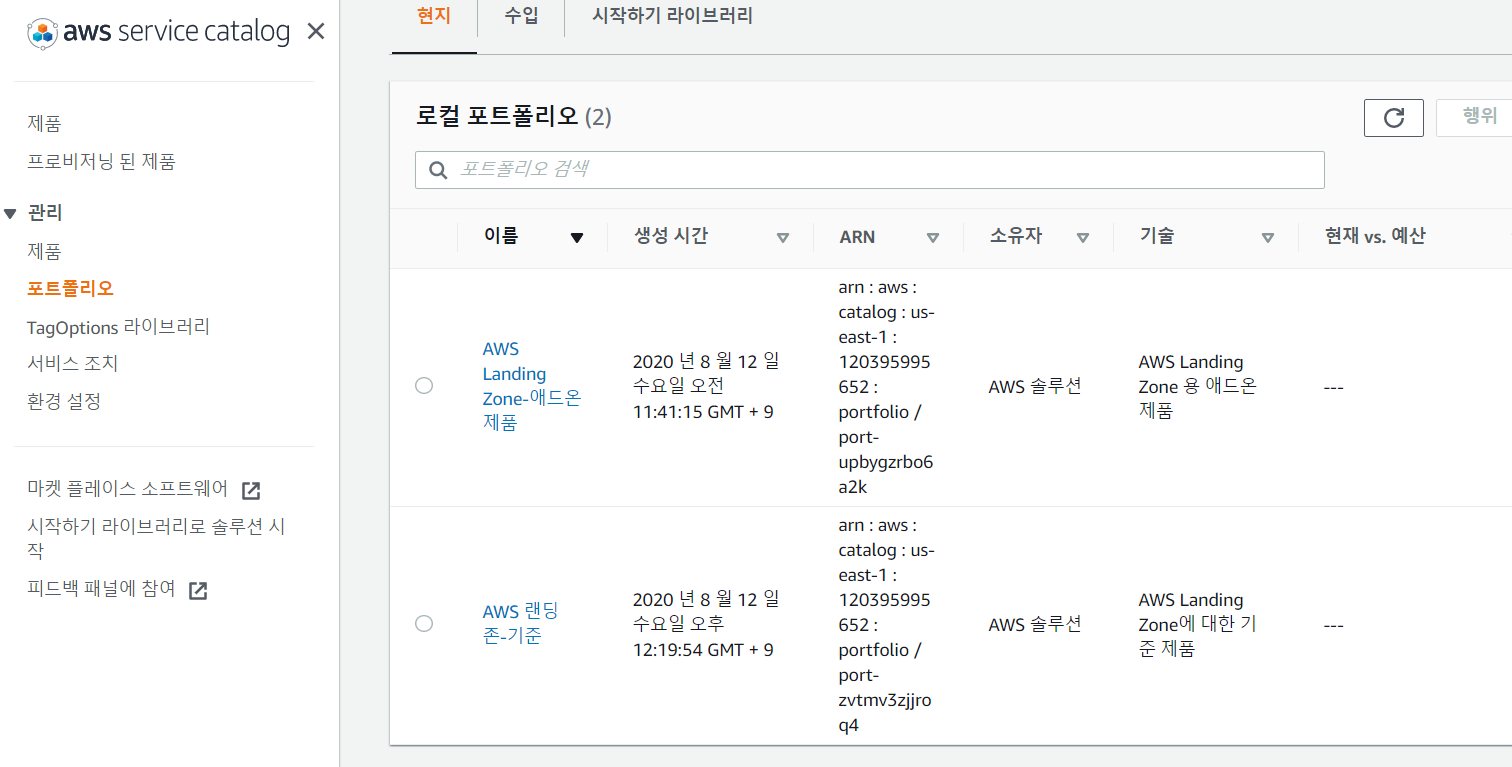Close the navigation sidebar with the X
Image resolution: width=1512 pixels, height=767 pixels.
coord(316,32)
